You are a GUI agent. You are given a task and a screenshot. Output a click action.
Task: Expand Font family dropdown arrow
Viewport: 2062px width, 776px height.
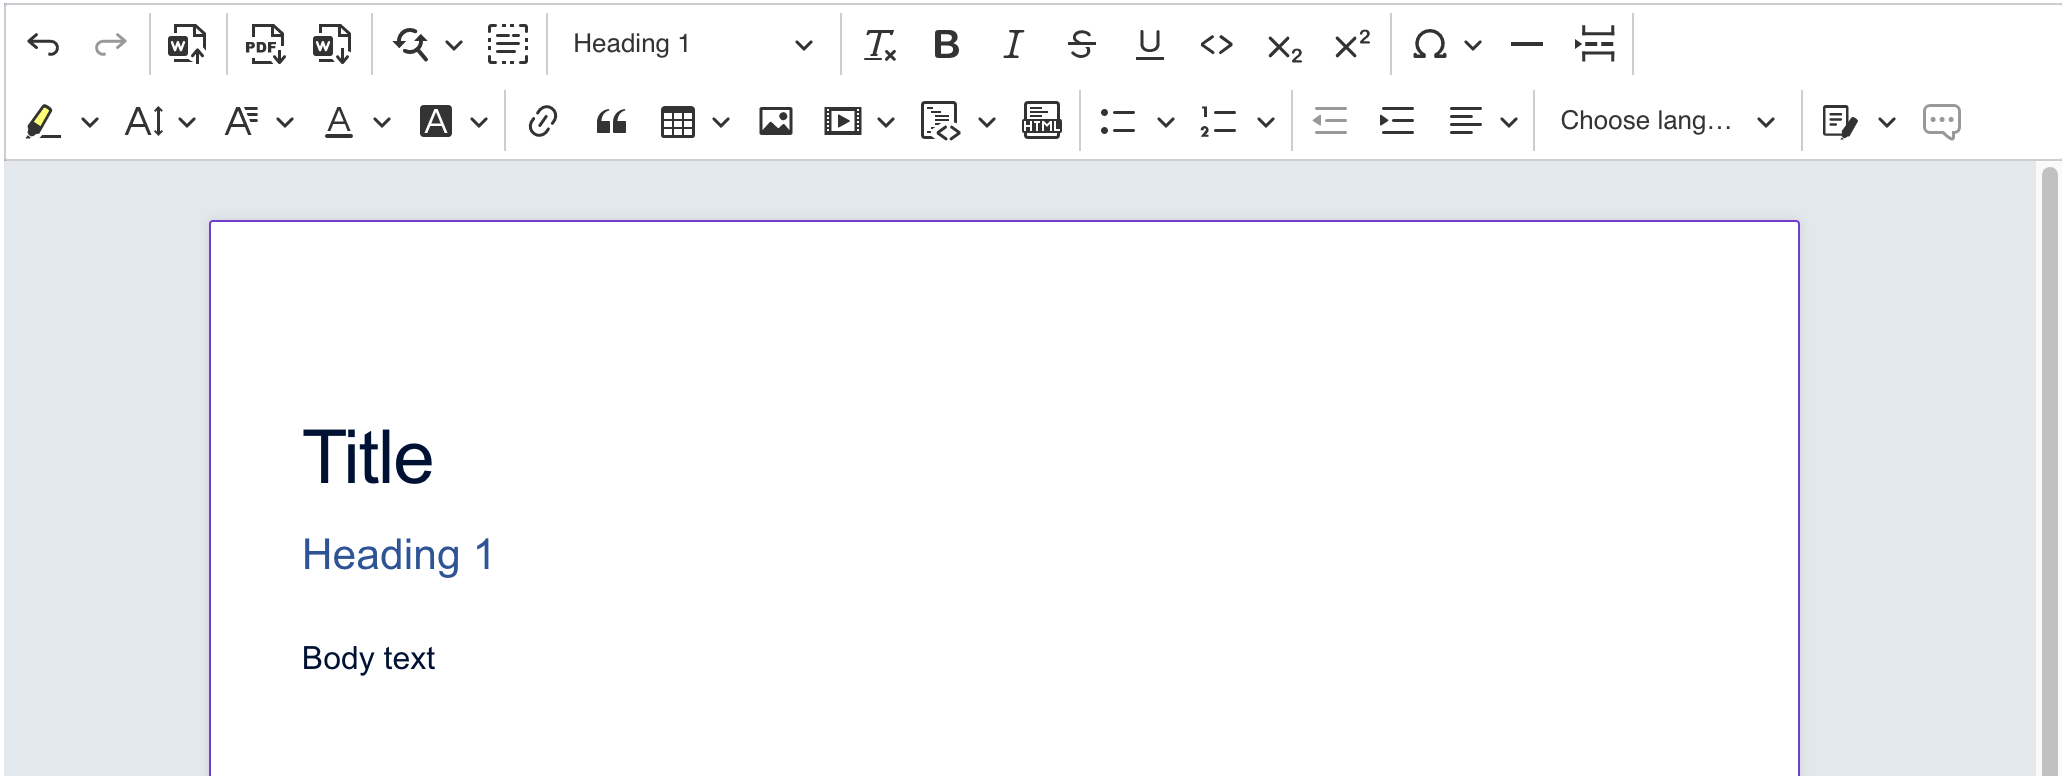click(x=285, y=122)
